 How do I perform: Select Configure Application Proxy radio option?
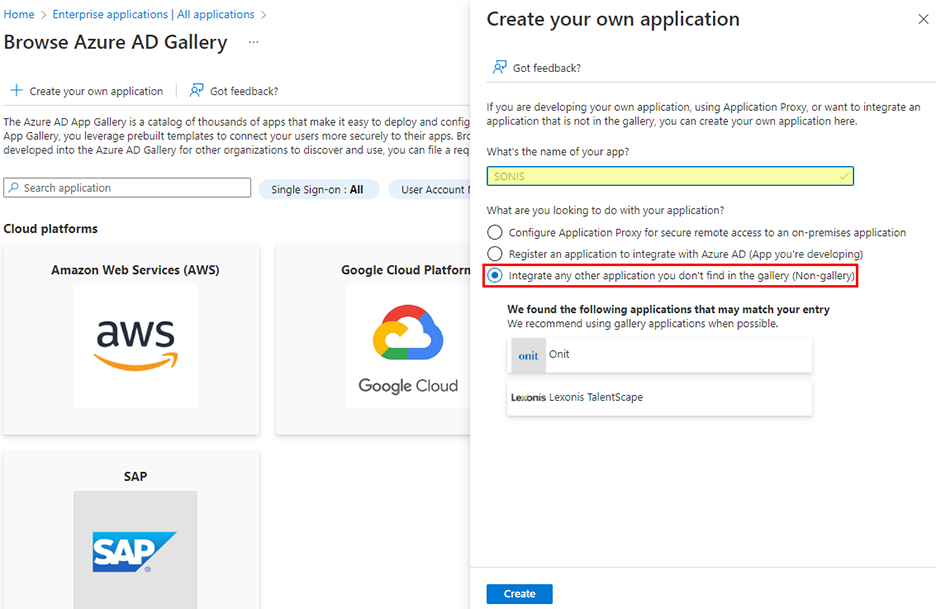[495, 233]
